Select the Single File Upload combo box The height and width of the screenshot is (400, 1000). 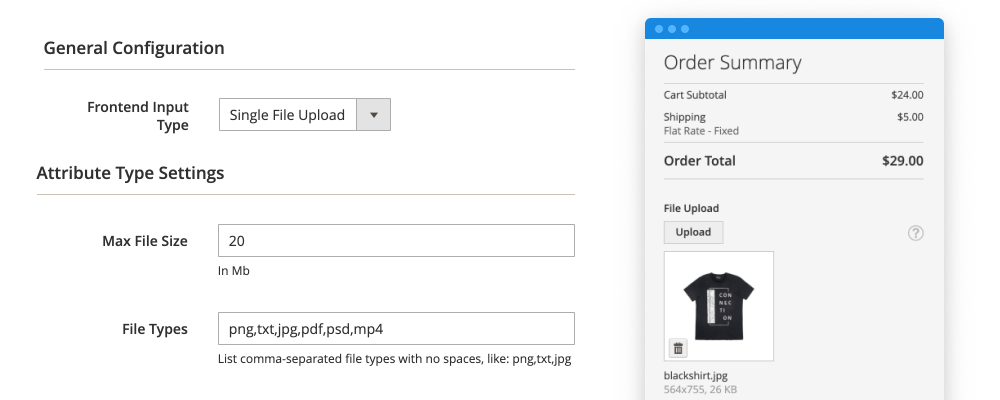288,114
